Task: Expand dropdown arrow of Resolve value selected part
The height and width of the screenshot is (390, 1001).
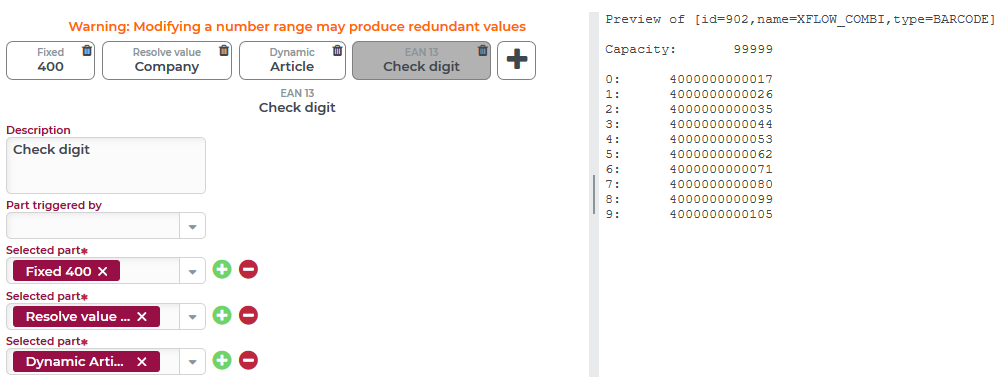Action: pos(193,317)
